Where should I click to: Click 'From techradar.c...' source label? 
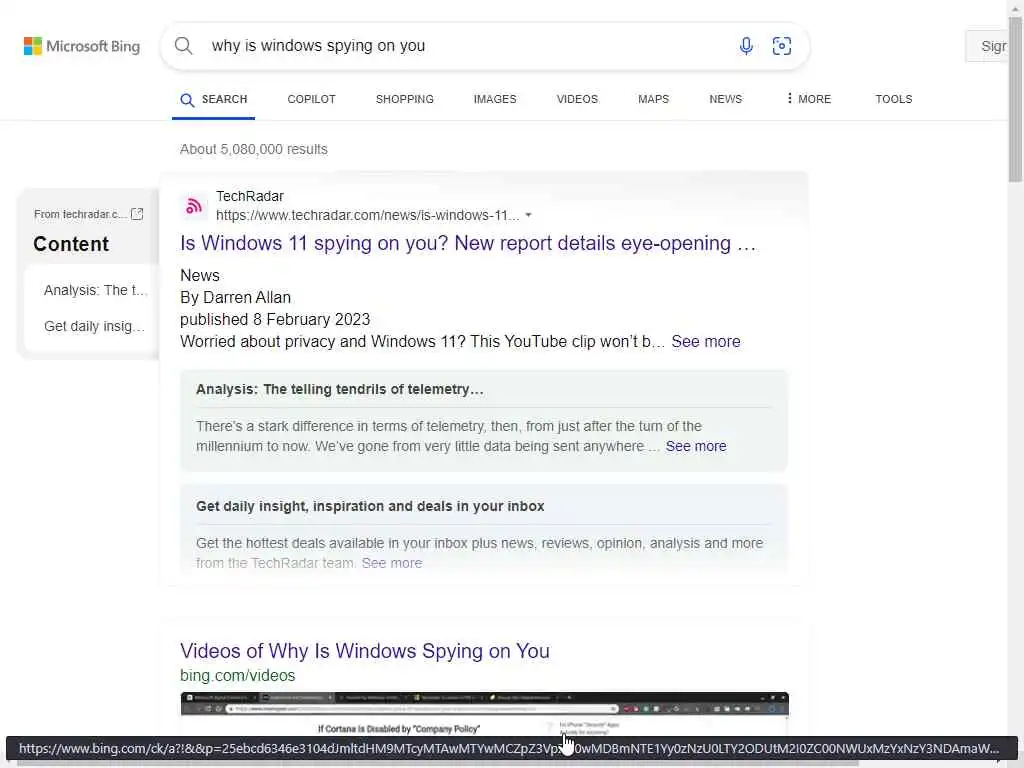pos(80,214)
